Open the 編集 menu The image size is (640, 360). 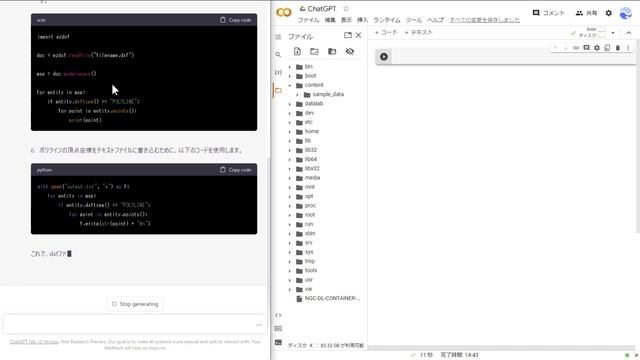coord(330,20)
